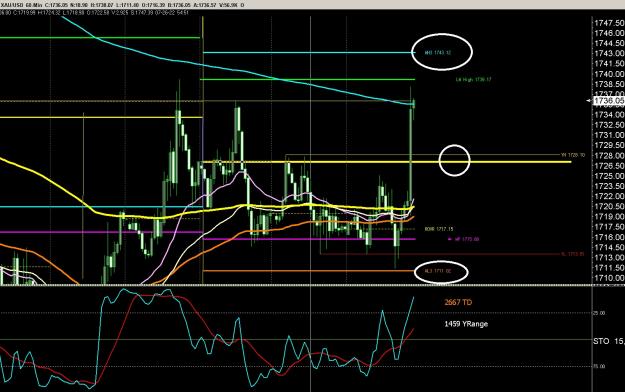The width and height of the screenshot is (625, 392).
Task: Click the 1731.00 price axis label
Action: [609, 135]
